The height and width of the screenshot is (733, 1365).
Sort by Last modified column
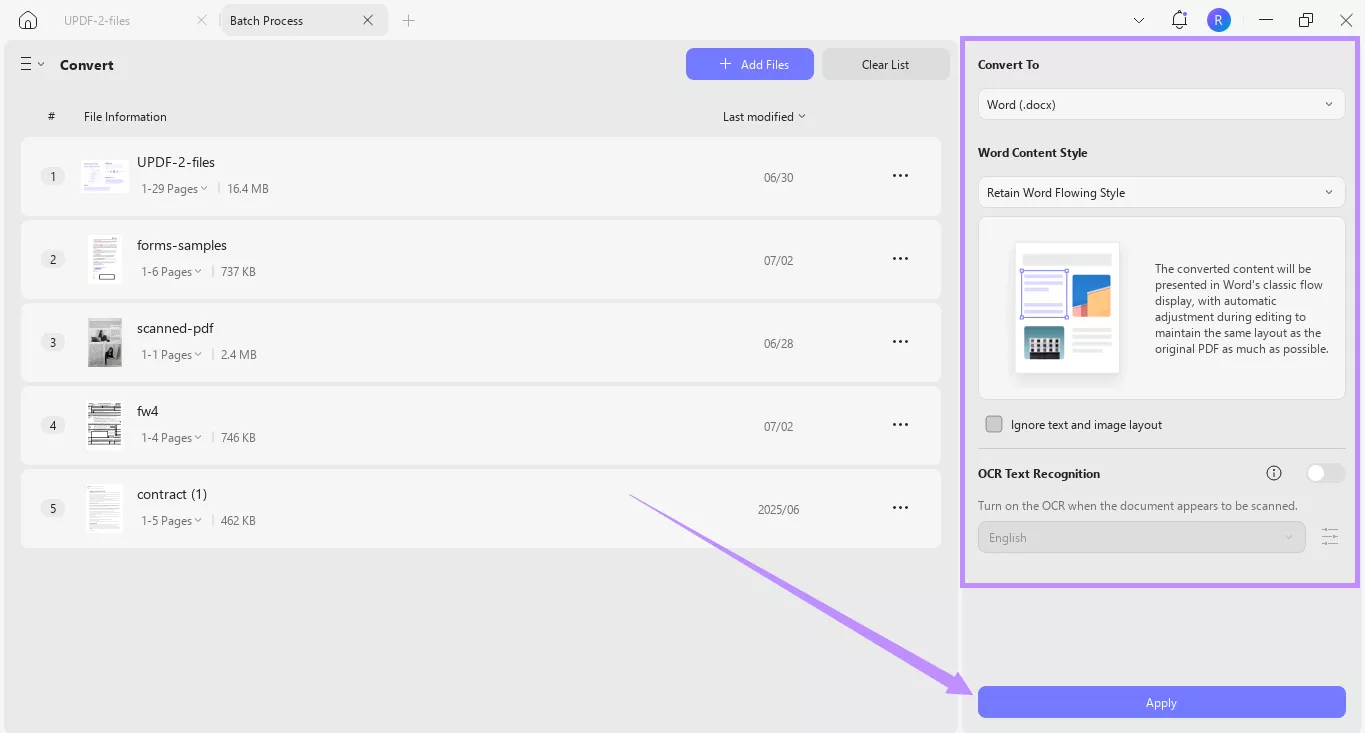tap(764, 117)
